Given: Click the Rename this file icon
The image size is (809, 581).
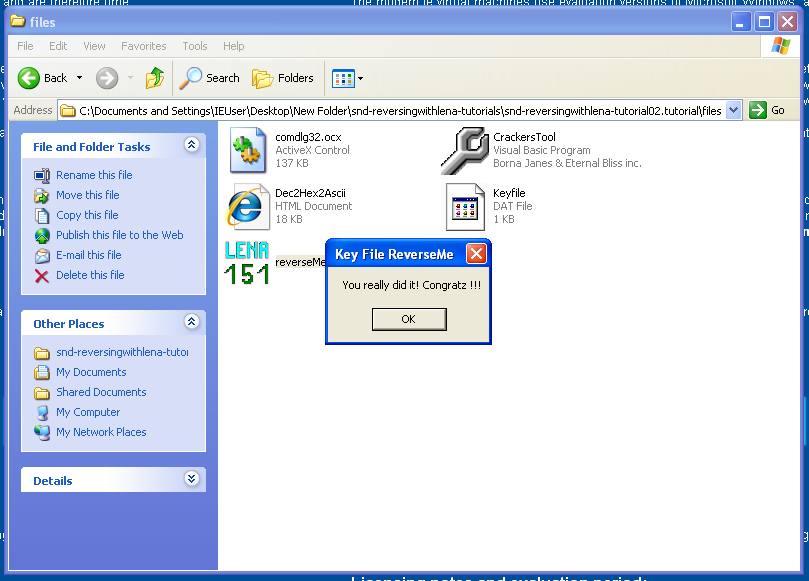Looking at the screenshot, I should click(x=42, y=175).
